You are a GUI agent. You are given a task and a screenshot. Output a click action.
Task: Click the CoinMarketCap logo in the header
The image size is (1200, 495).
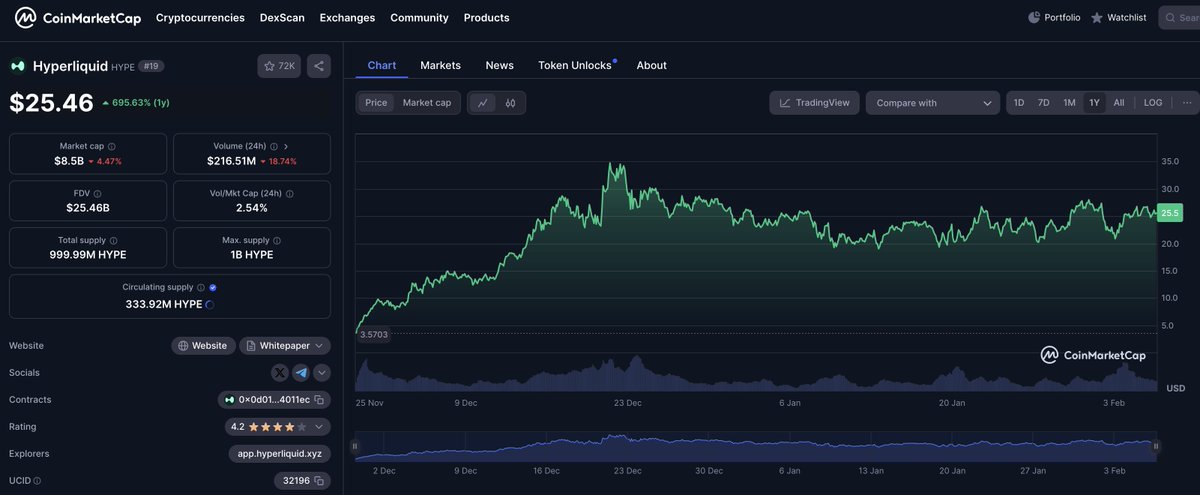(77, 18)
